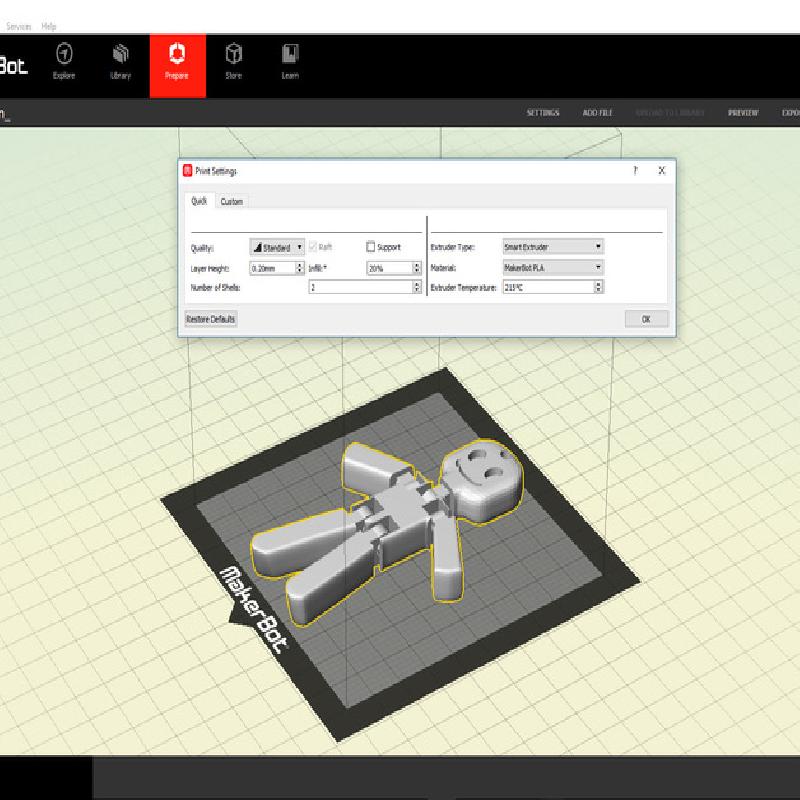This screenshot has width=800, height=800.
Task: Open the Extruder Type dropdown
Action: [x=553, y=247]
